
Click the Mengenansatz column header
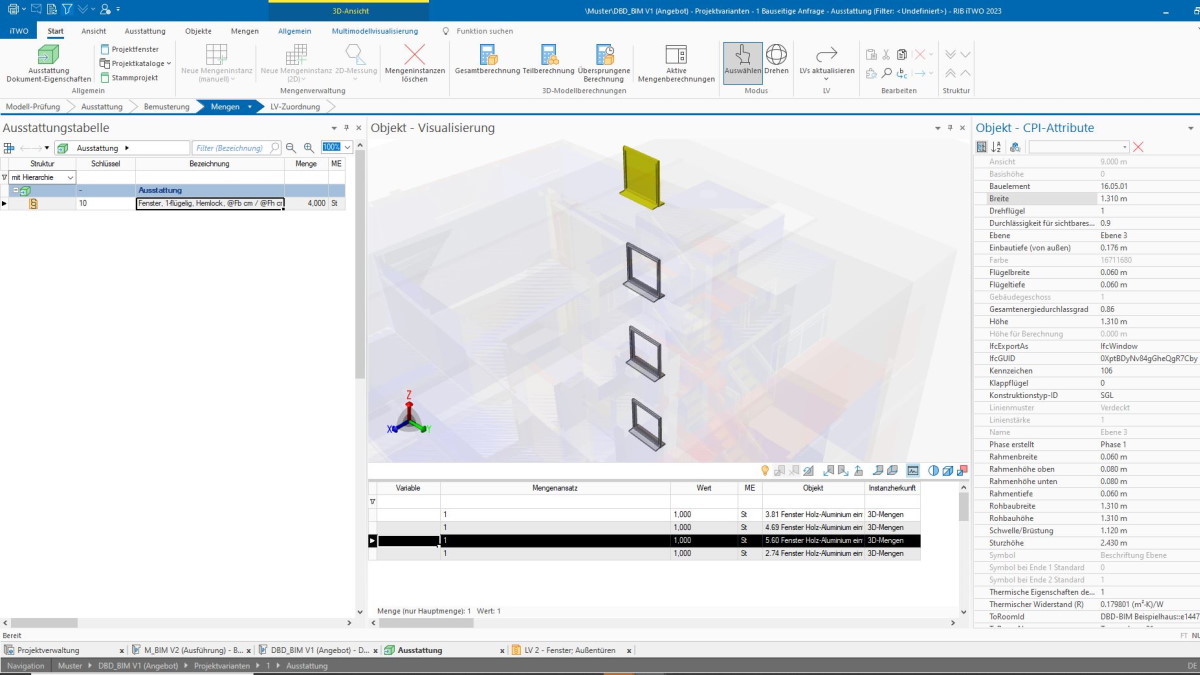(556, 488)
